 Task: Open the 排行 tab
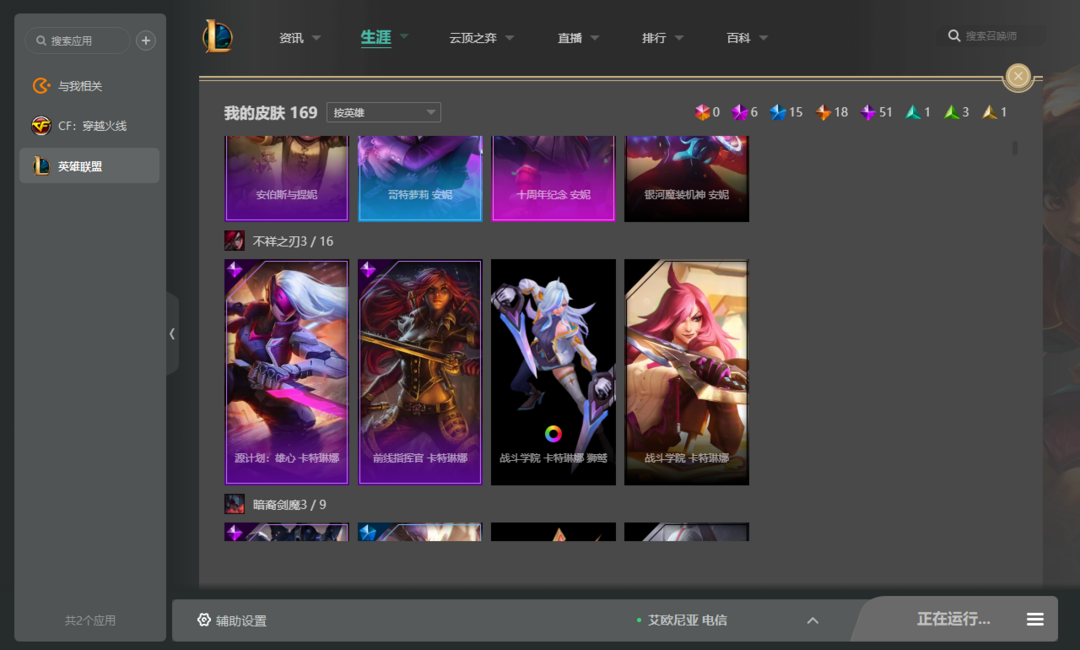[654, 38]
